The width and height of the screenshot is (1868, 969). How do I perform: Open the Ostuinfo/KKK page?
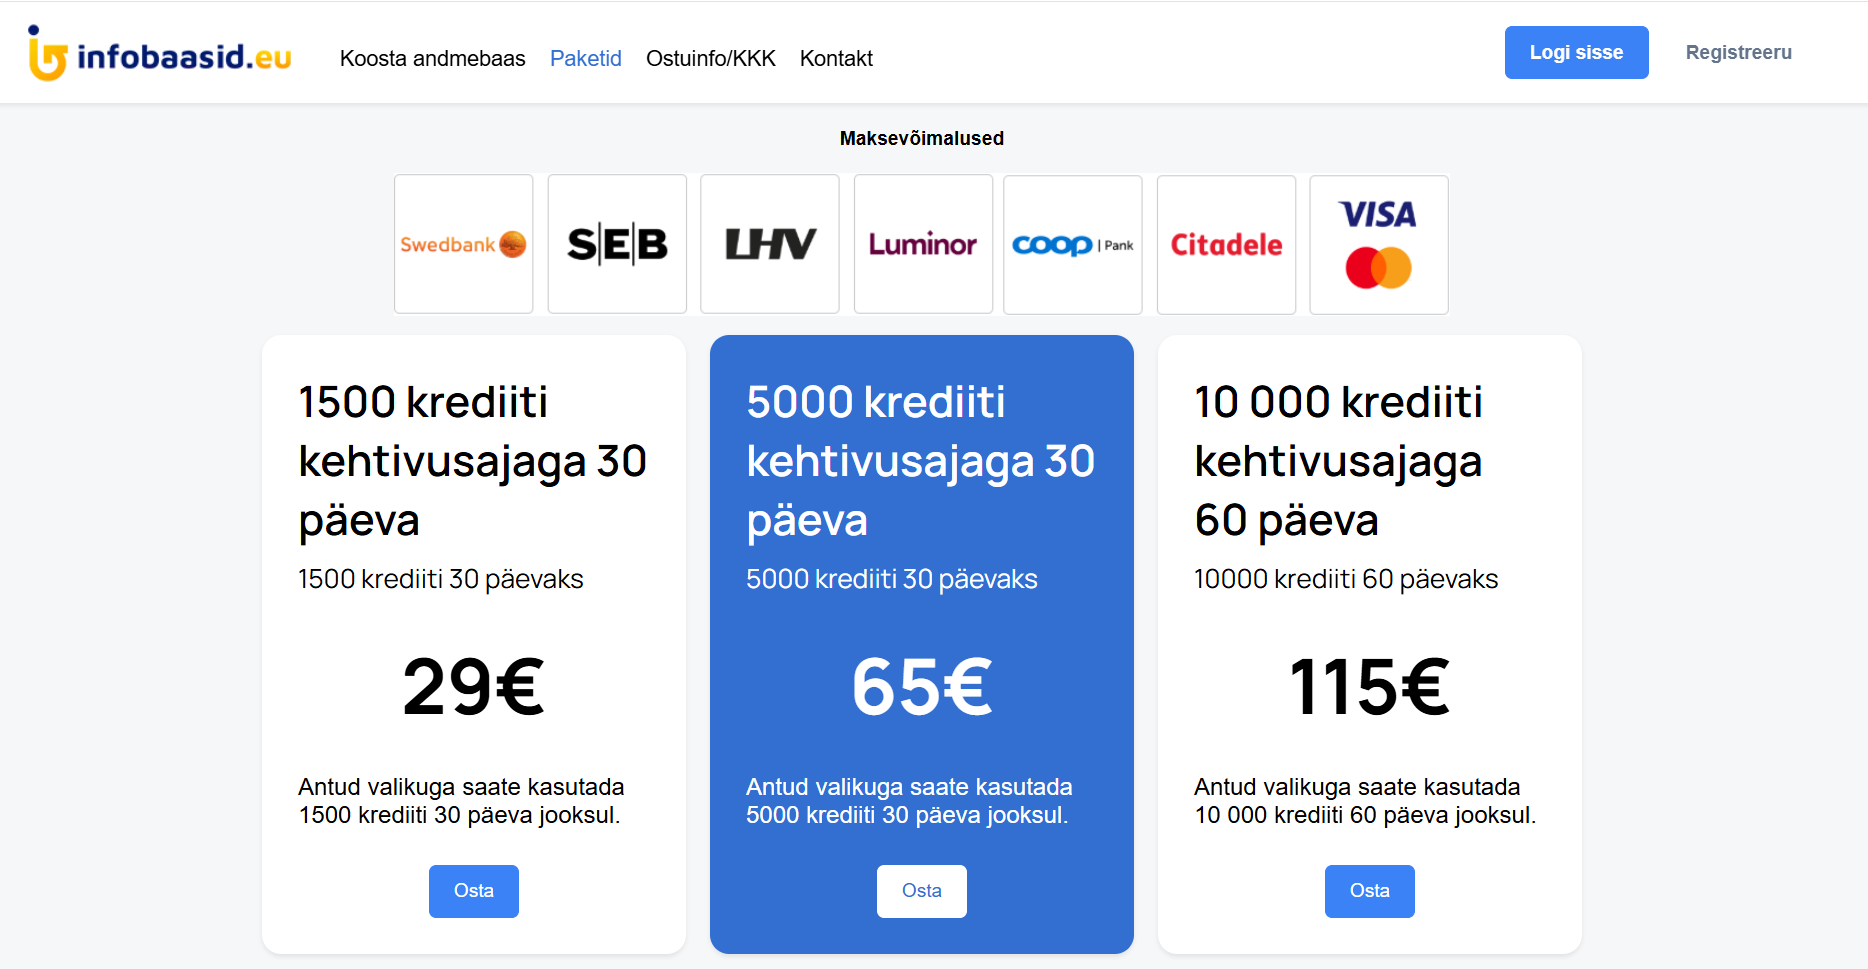[710, 58]
